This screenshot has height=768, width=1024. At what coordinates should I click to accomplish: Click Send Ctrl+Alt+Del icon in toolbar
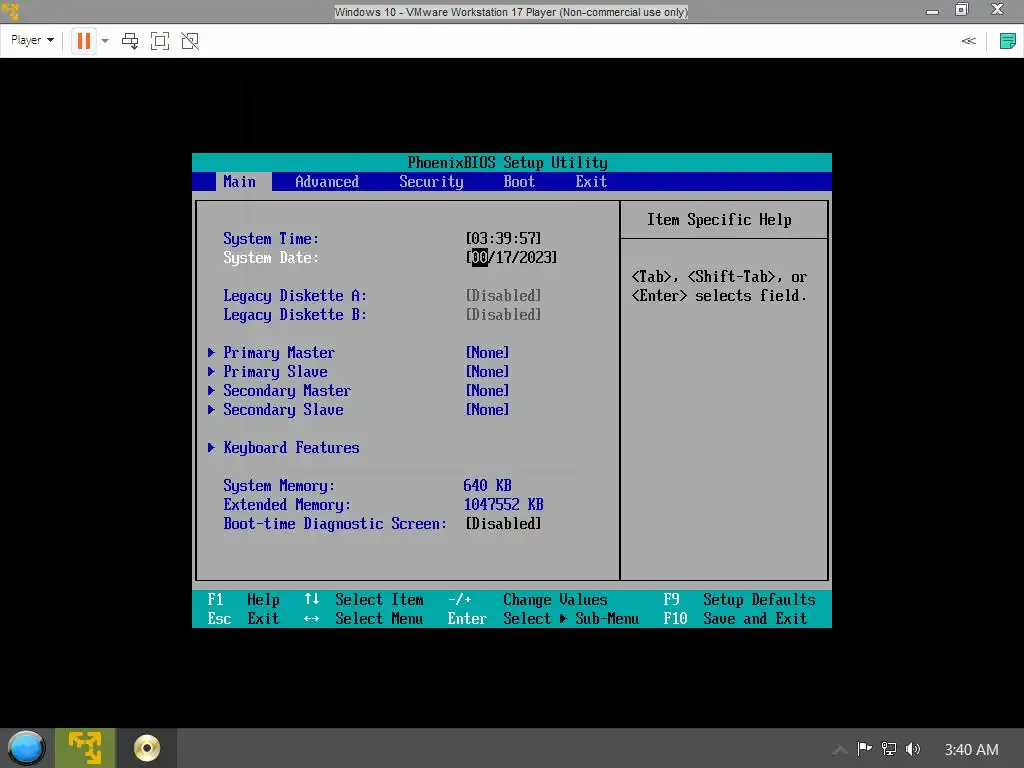[x=130, y=41]
